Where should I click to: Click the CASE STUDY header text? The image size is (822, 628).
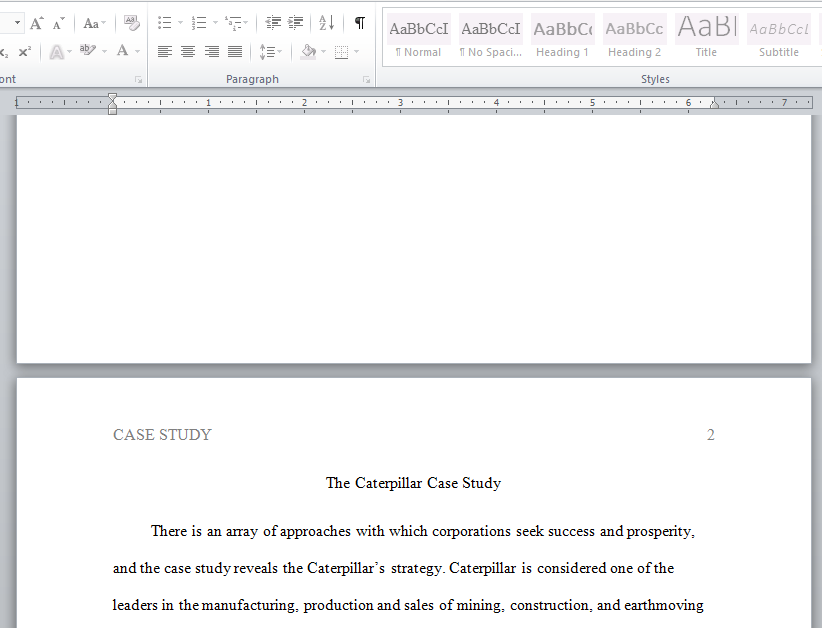[162, 435]
